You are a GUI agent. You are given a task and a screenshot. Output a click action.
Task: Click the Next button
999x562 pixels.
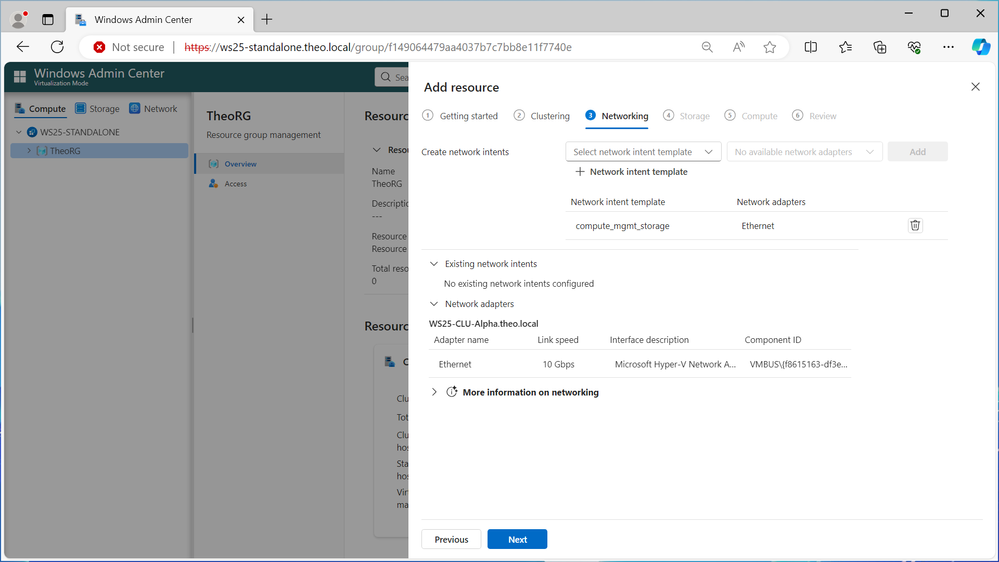point(517,539)
